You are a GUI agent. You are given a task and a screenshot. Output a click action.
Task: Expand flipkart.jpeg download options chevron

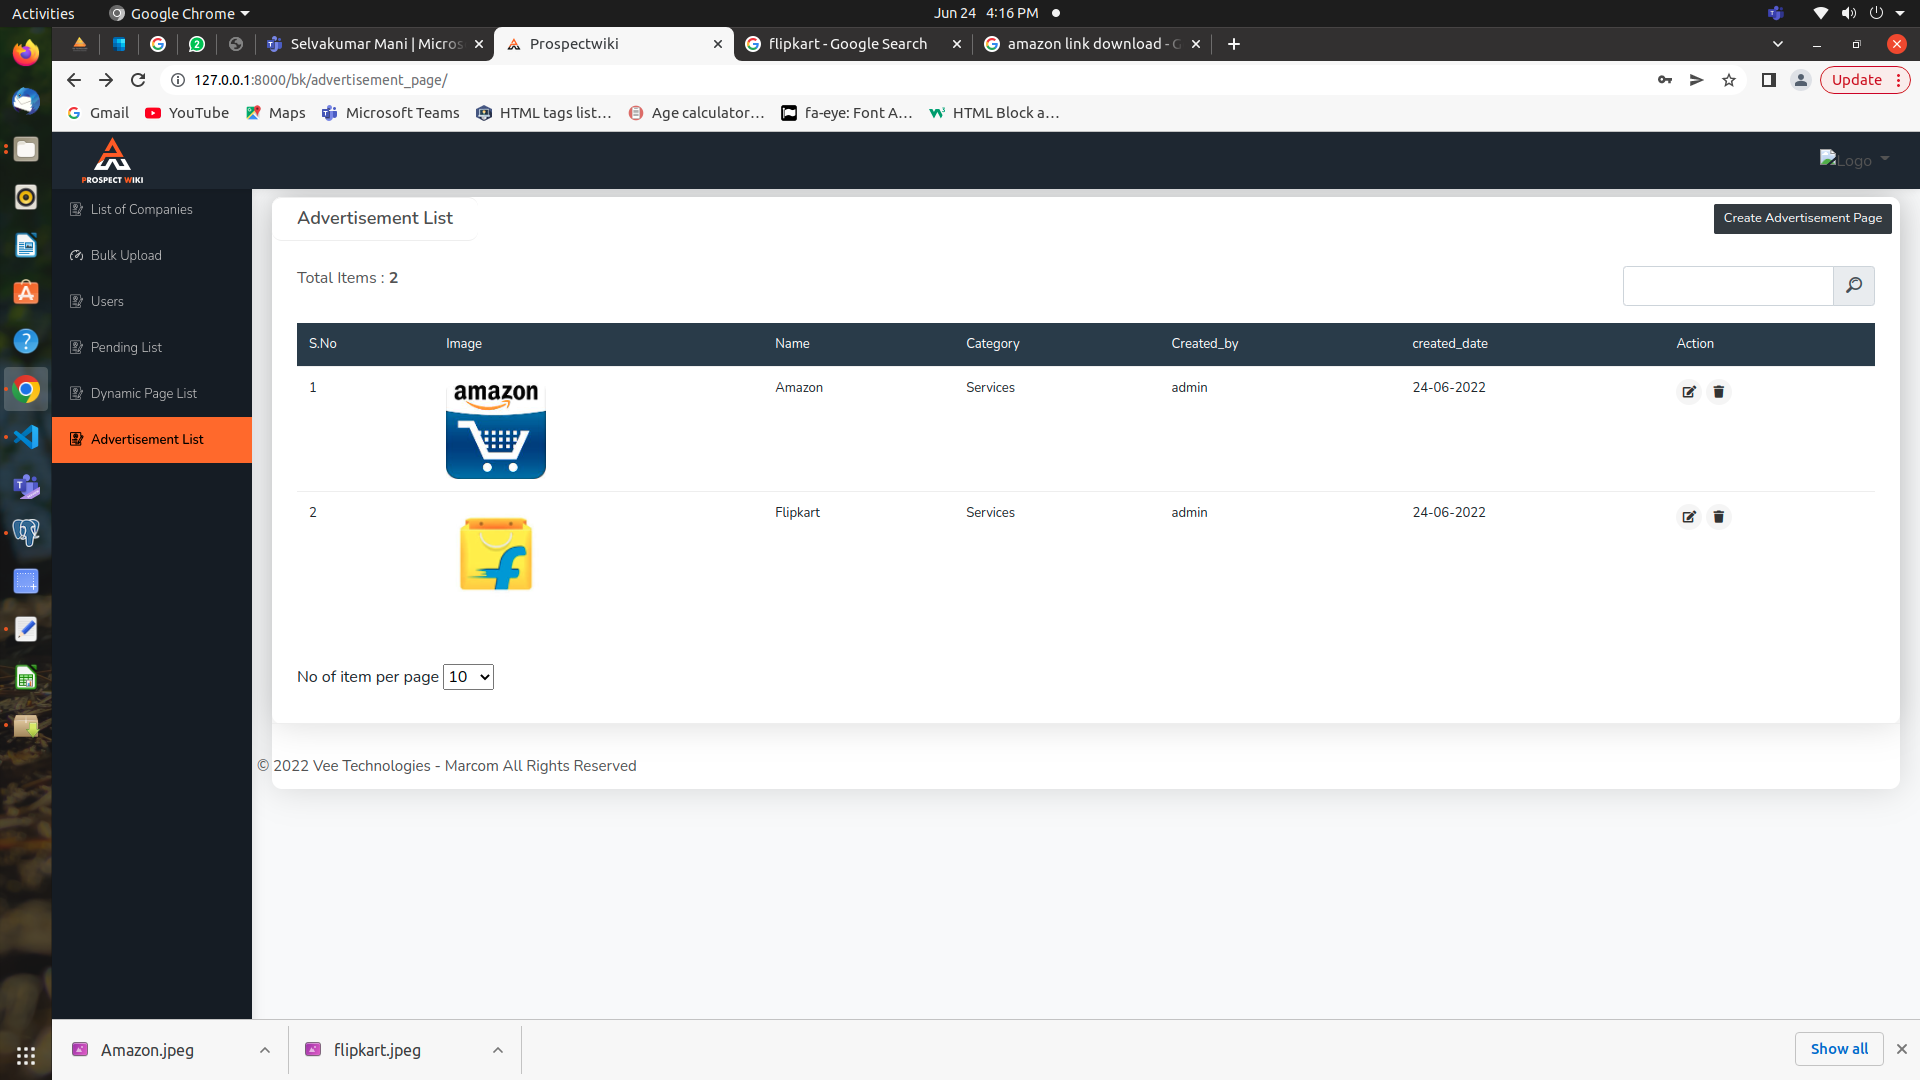(498, 1050)
